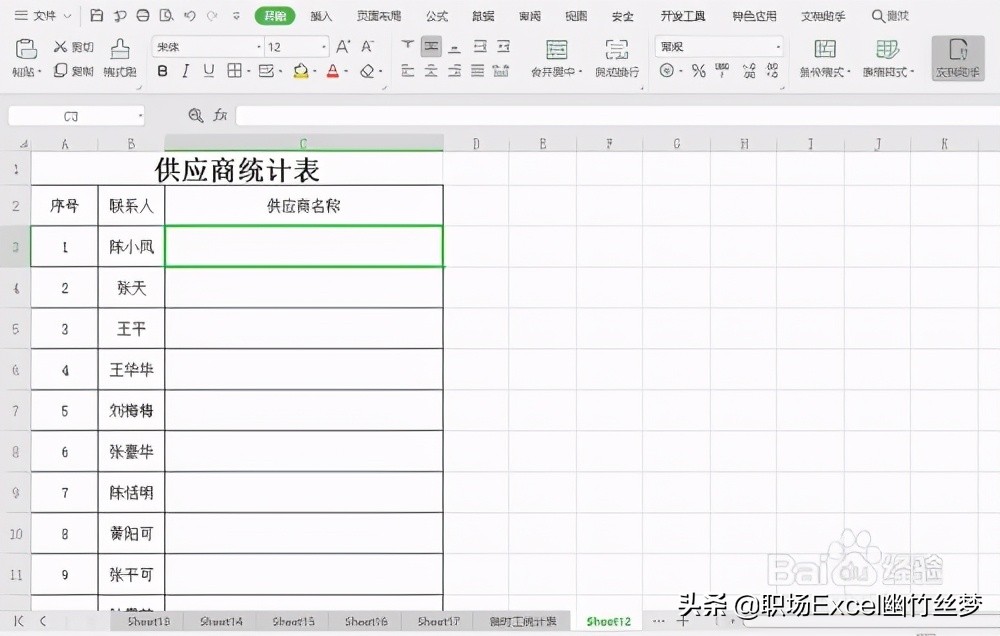Expand the 常规 number format dropdown

click(780, 45)
